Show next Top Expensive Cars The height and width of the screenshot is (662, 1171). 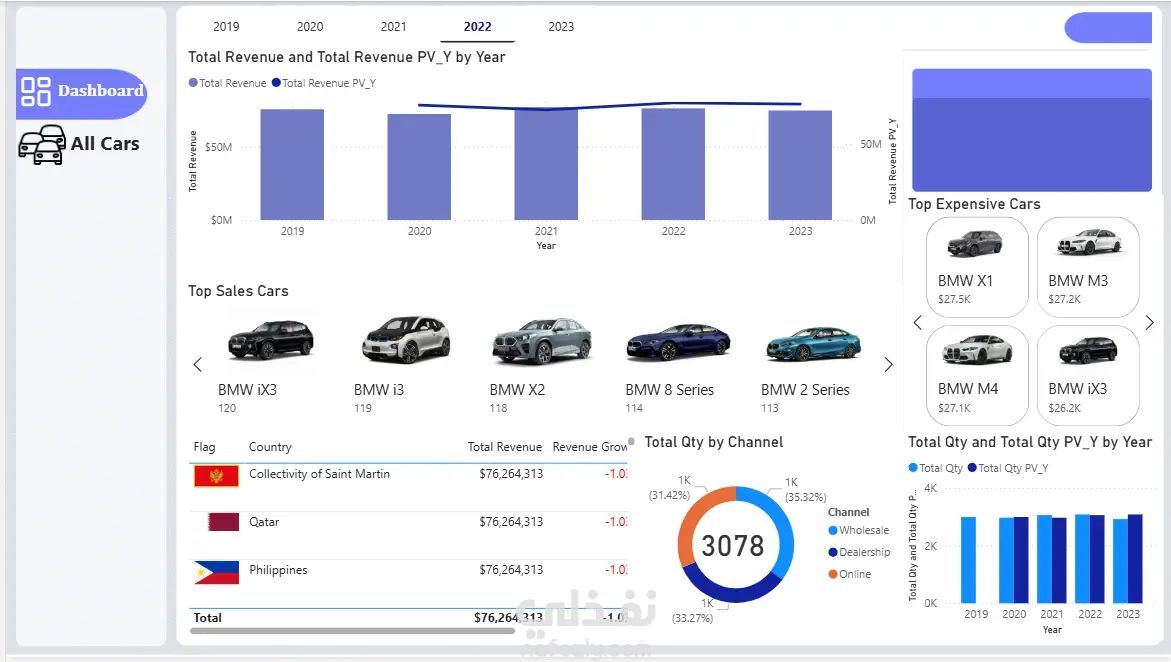point(1149,323)
